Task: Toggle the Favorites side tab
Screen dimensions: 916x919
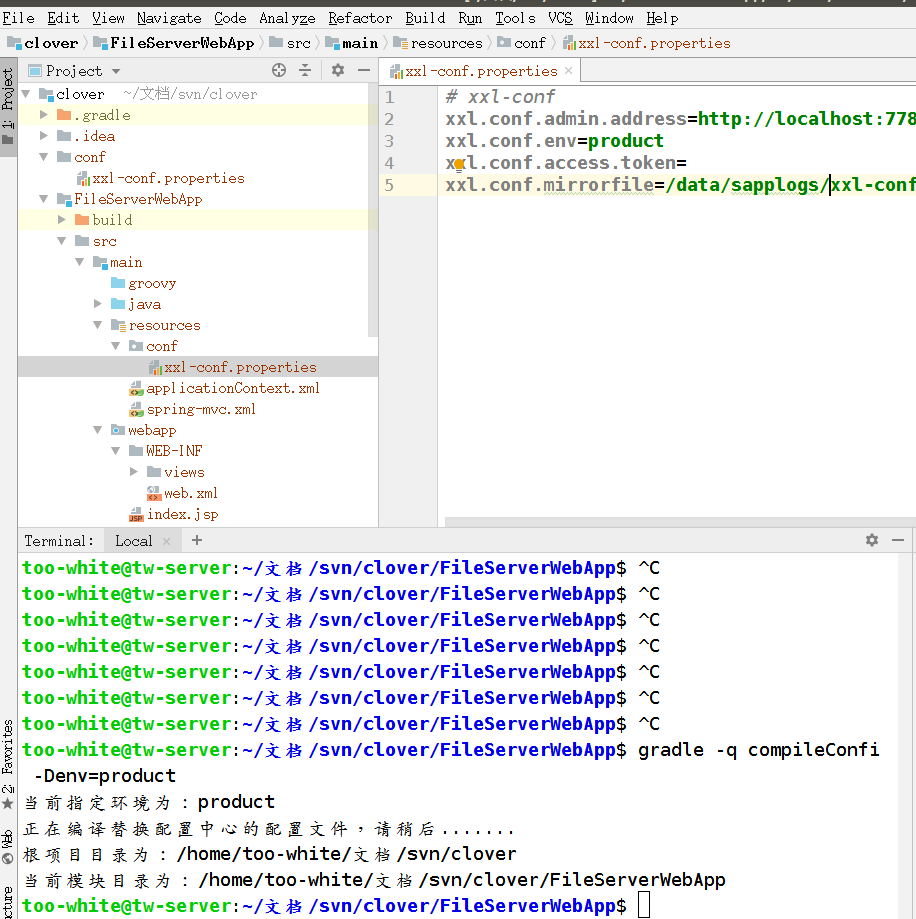Action: tap(8, 763)
